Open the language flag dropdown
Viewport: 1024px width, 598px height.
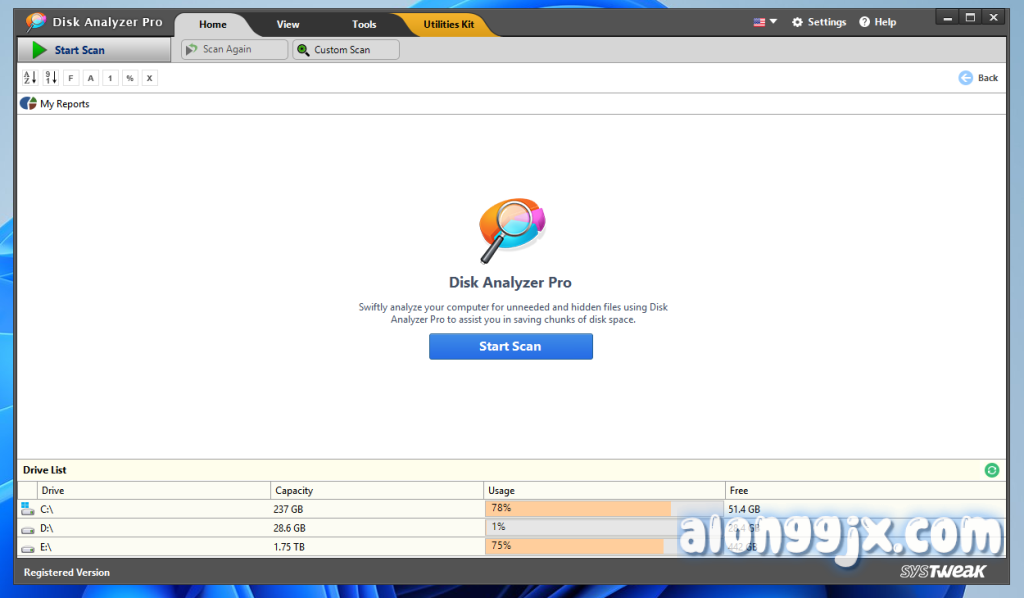pyautogui.click(x=765, y=22)
